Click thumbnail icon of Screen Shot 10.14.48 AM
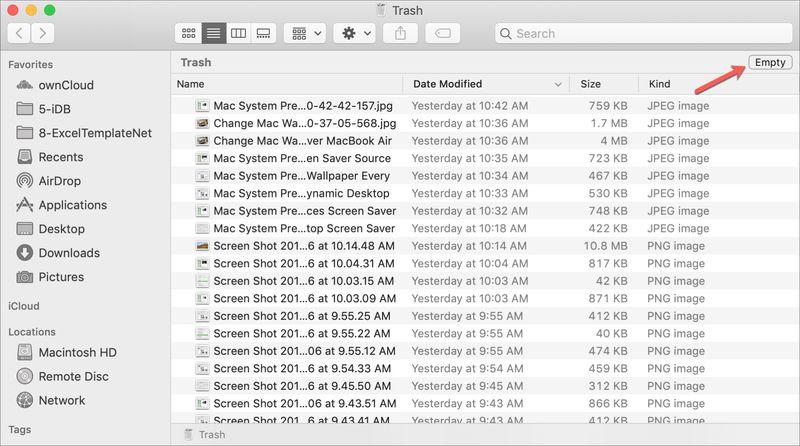Viewport: 800px width, 446px height. click(x=203, y=246)
